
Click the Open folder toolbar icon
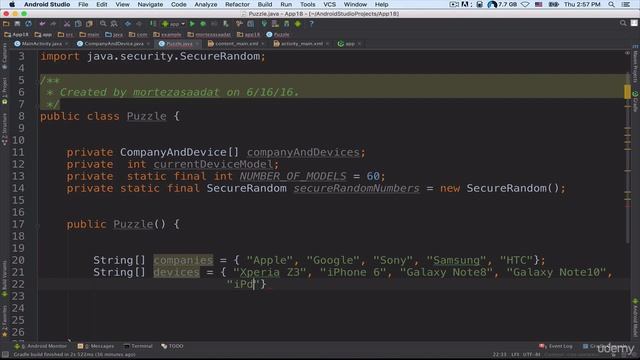(6, 24)
